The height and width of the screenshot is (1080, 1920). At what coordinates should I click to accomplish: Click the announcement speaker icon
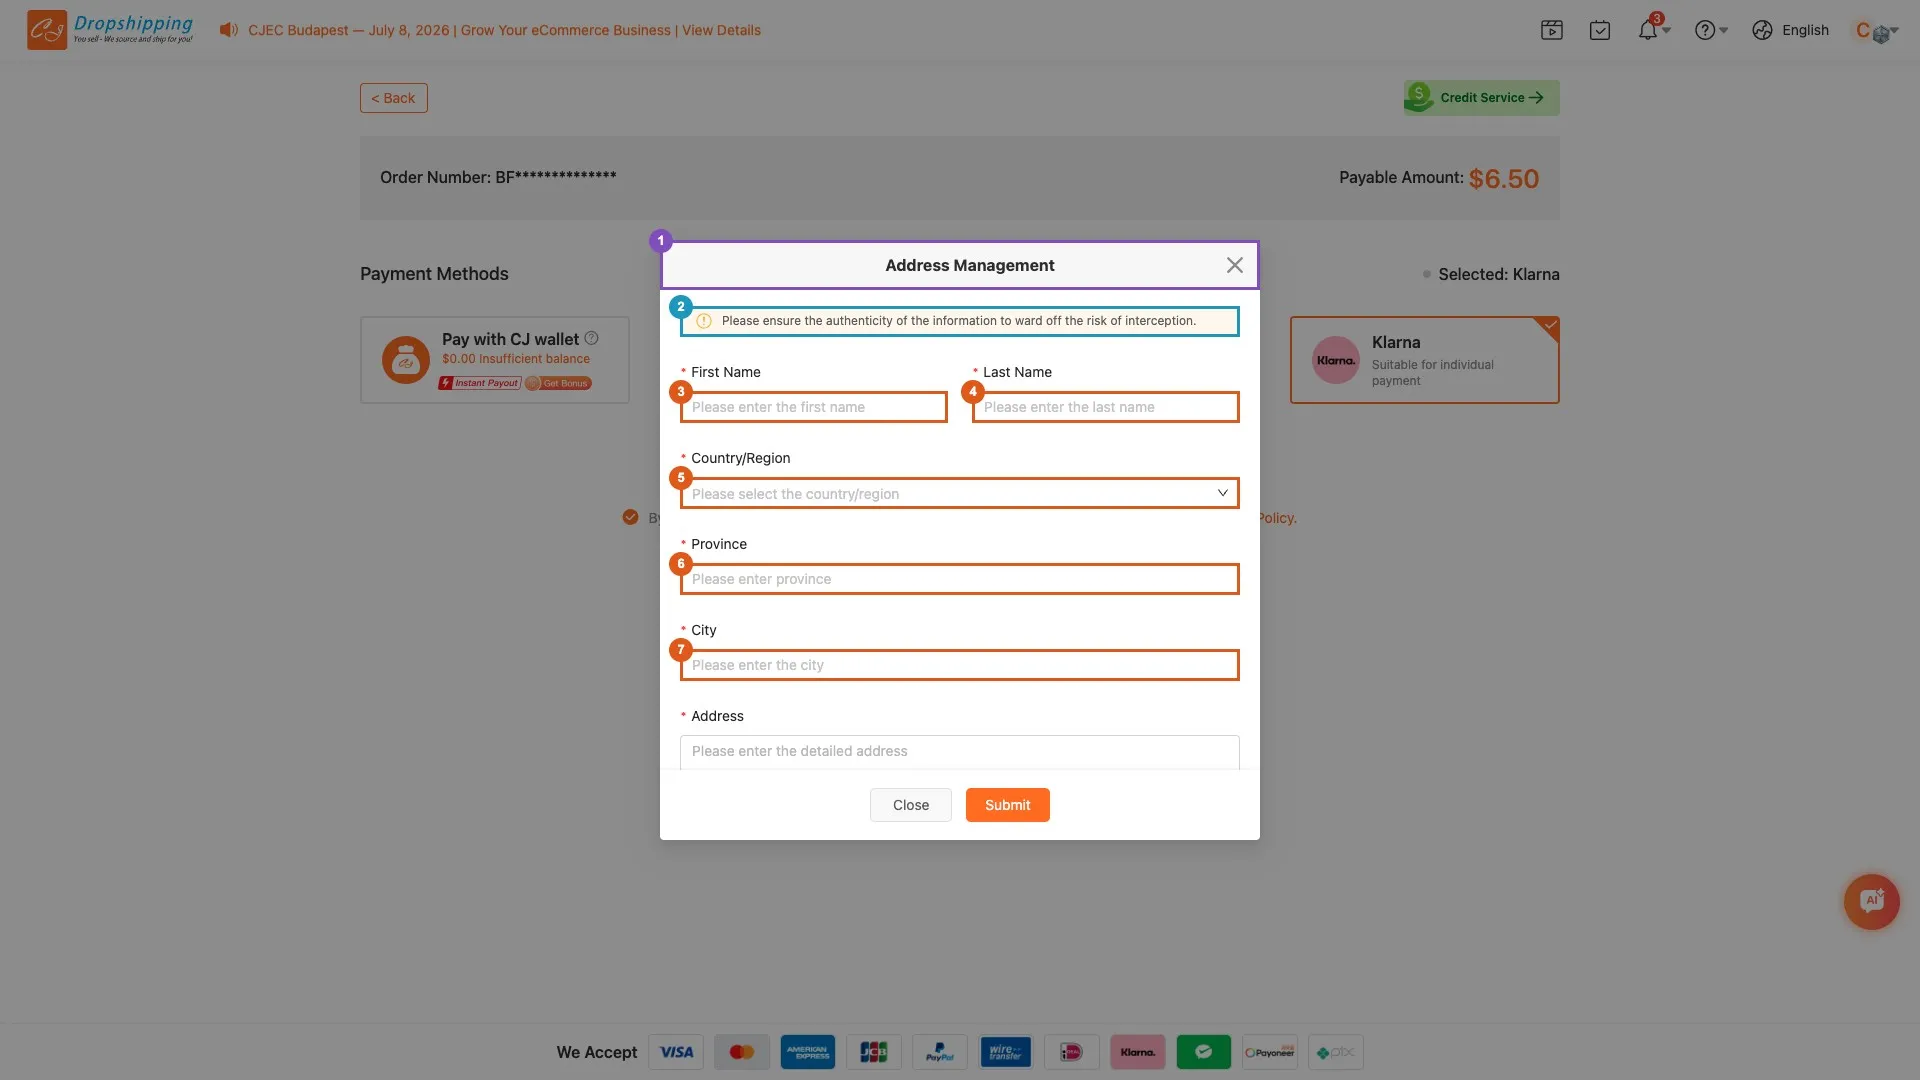pyautogui.click(x=229, y=30)
